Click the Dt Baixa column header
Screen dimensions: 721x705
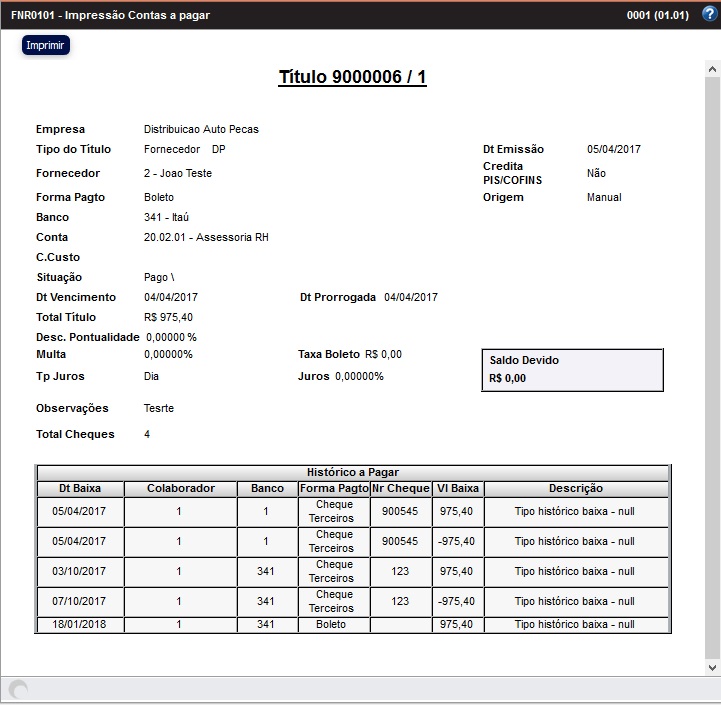[x=79, y=489]
